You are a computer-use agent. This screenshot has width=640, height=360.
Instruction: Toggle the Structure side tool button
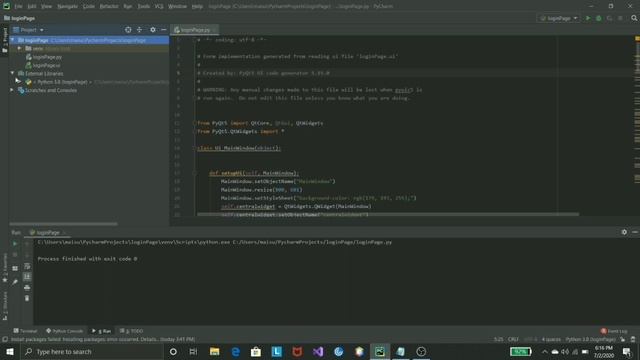(5, 305)
